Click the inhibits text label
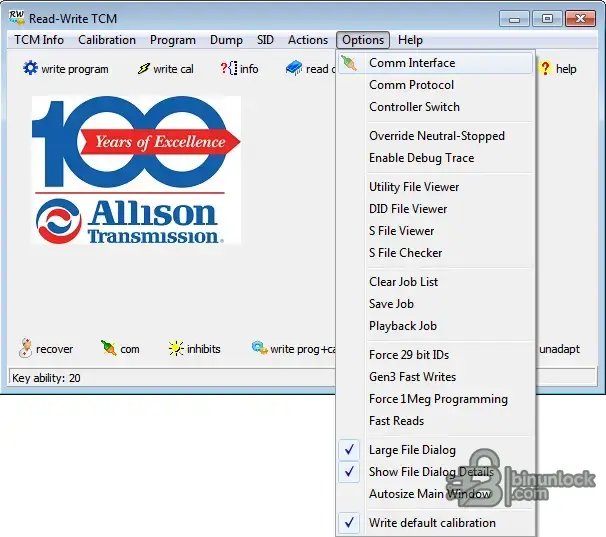The height and width of the screenshot is (537, 606). coord(204,349)
